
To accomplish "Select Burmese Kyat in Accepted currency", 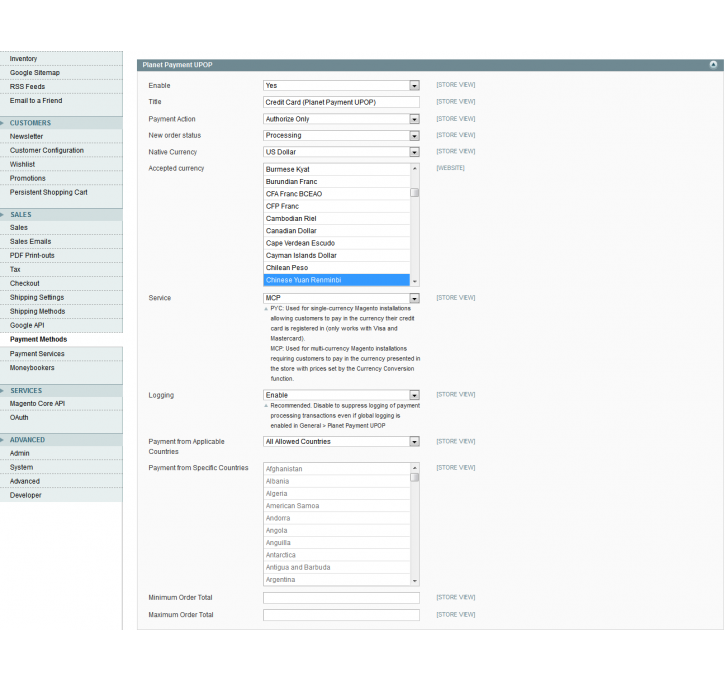I will pyautogui.click(x=337, y=169).
